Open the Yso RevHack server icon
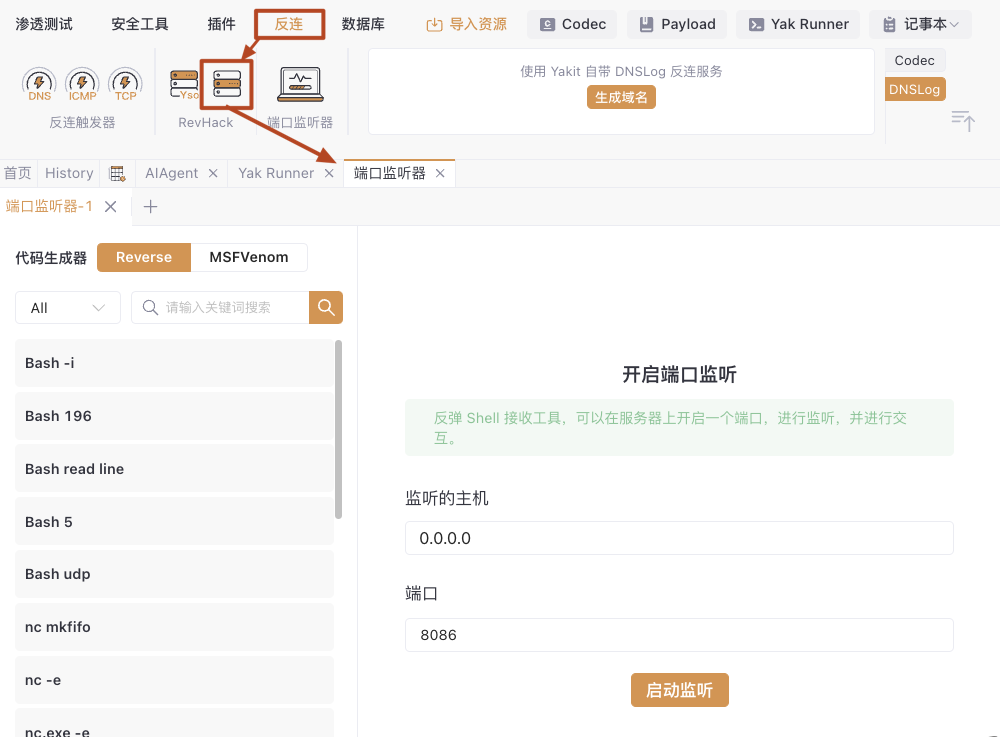The image size is (1000, 737). (x=184, y=85)
